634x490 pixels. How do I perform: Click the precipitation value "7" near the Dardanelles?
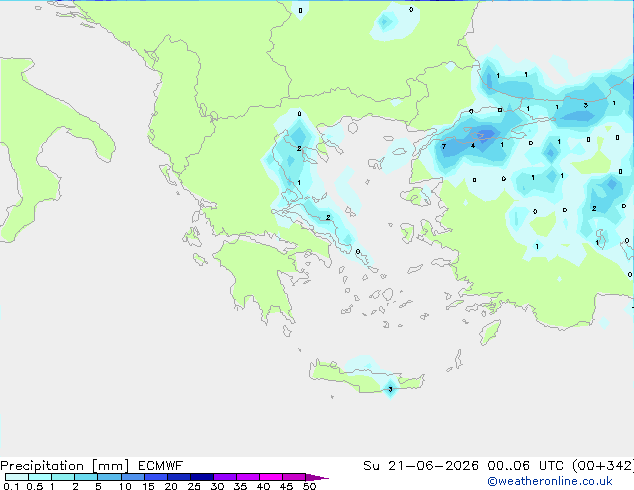click(x=444, y=146)
